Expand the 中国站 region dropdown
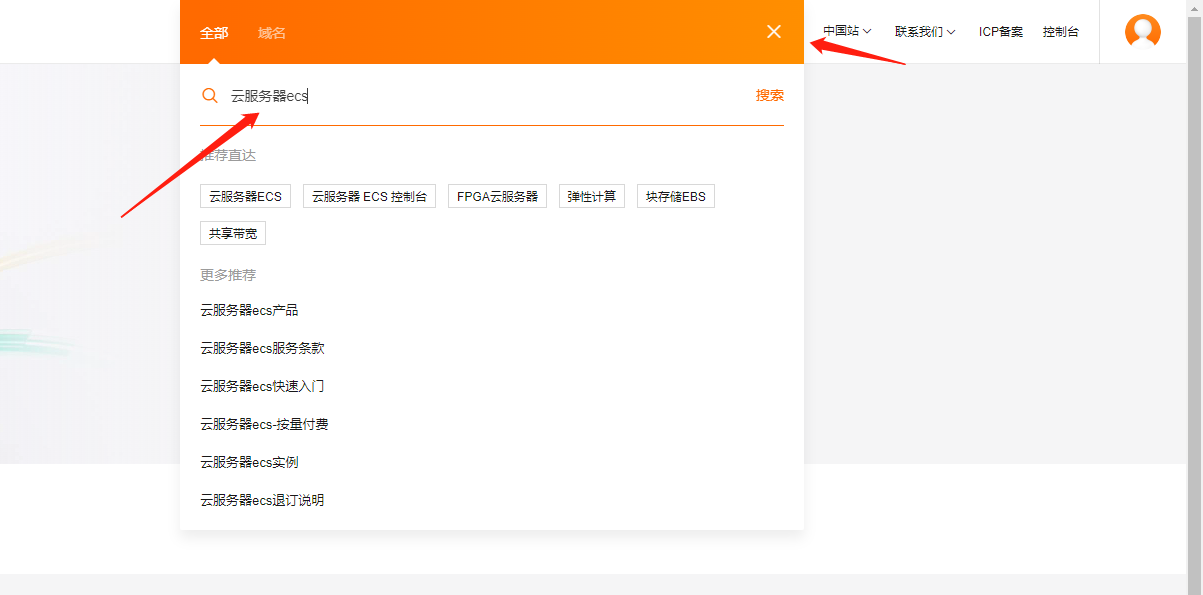The image size is (1203, 595). pyautogui.click(x=847, y=32)
